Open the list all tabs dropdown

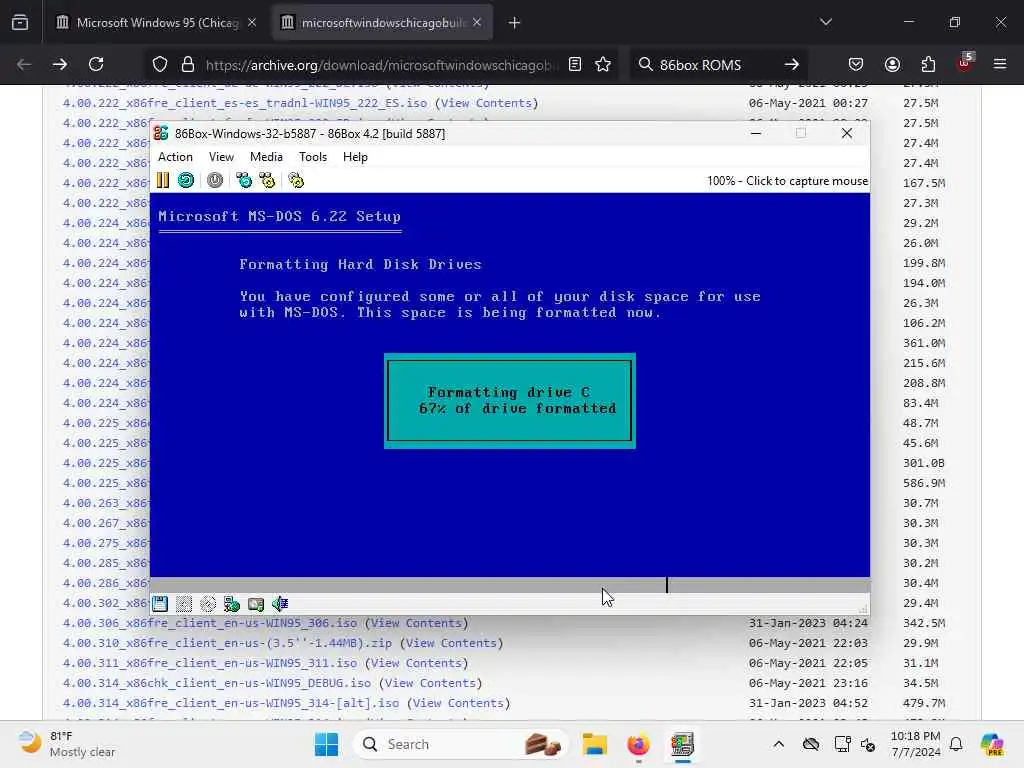tap(825, 22)
